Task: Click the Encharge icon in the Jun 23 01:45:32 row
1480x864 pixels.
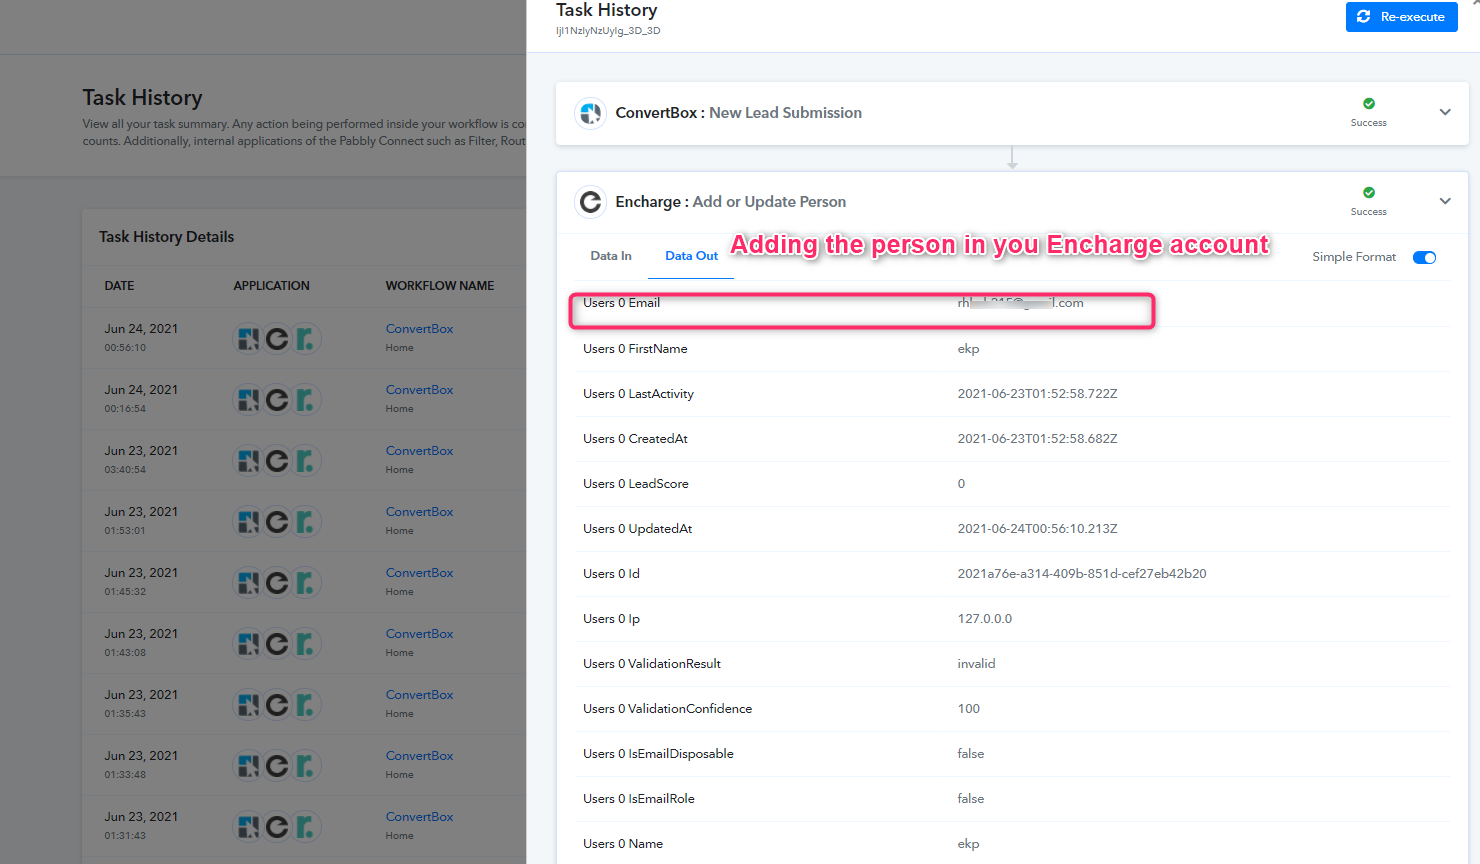Action: (x=277, y=583)
